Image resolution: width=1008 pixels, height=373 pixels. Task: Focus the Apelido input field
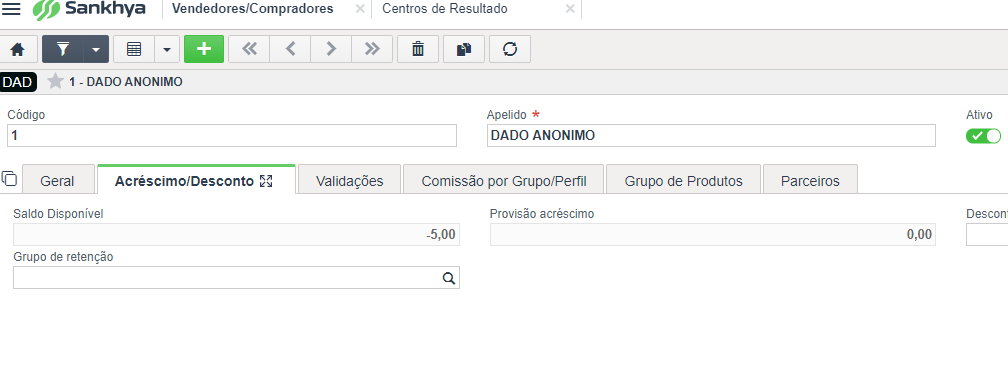click(711, 136)
